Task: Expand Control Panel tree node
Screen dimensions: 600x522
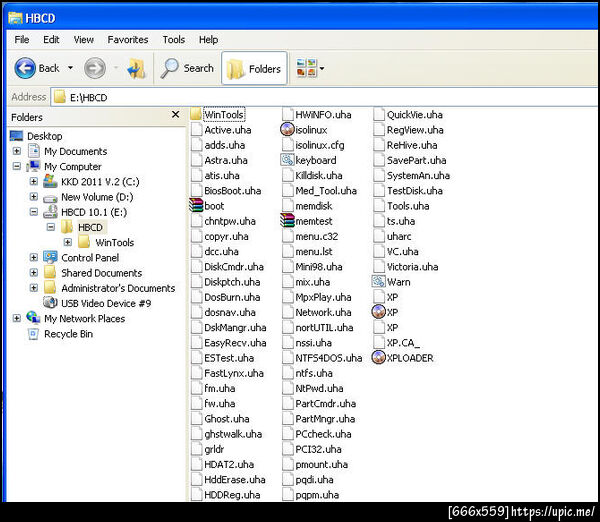Action: tap(34, 257)
